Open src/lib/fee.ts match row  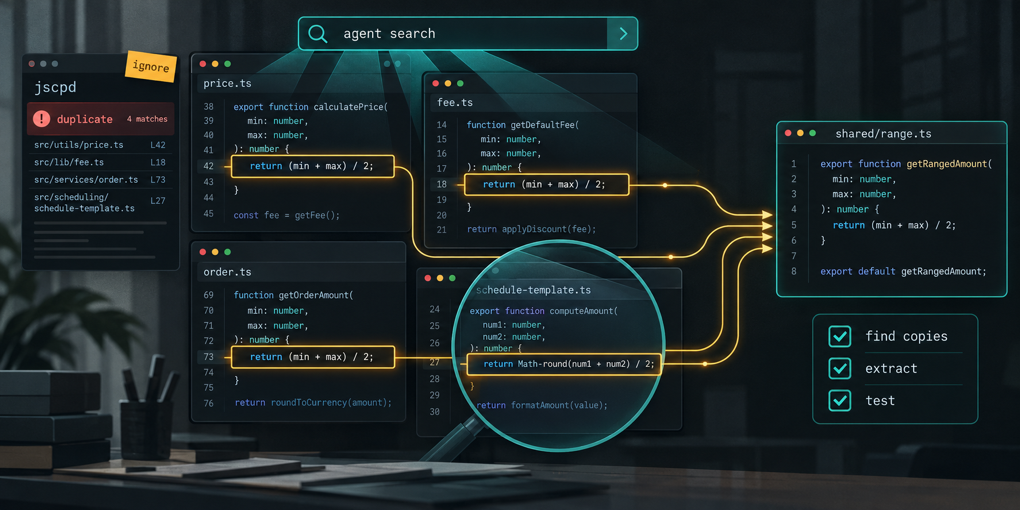point(100,162)
